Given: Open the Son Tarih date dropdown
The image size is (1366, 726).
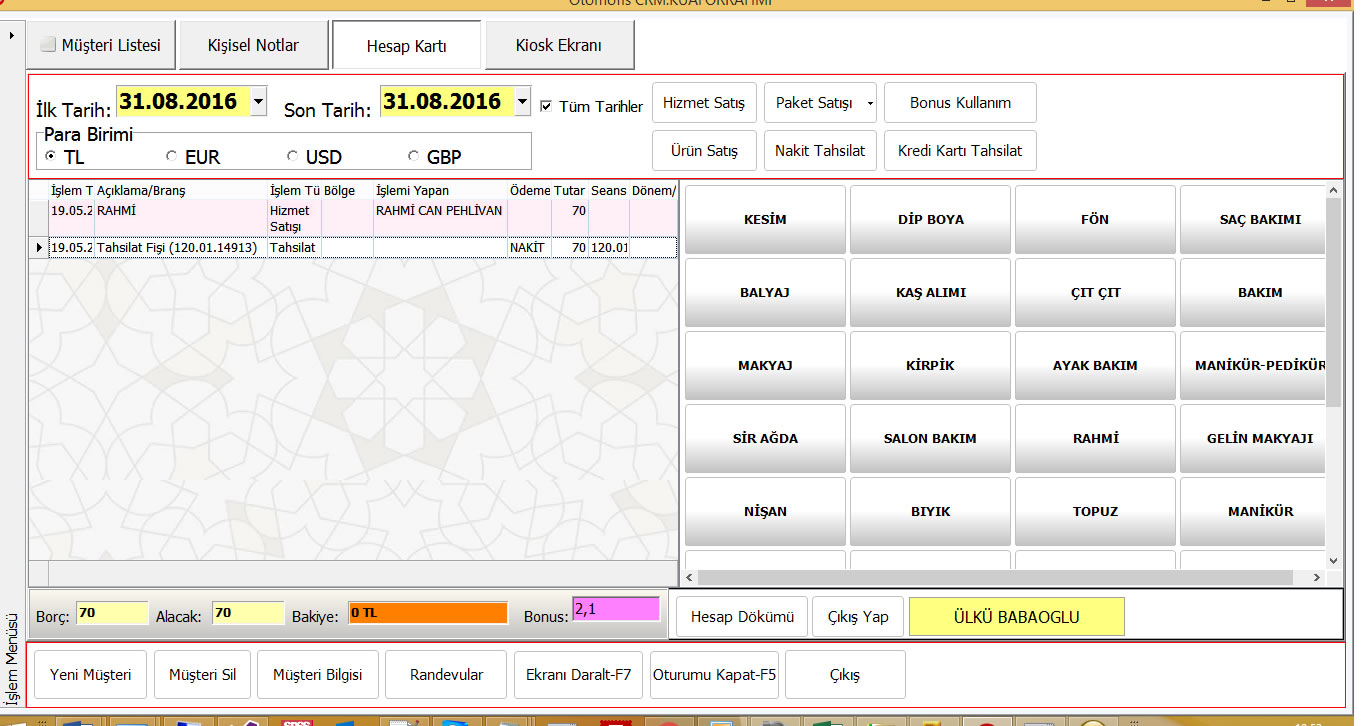Looking at the screenshot, I should 522,101.
